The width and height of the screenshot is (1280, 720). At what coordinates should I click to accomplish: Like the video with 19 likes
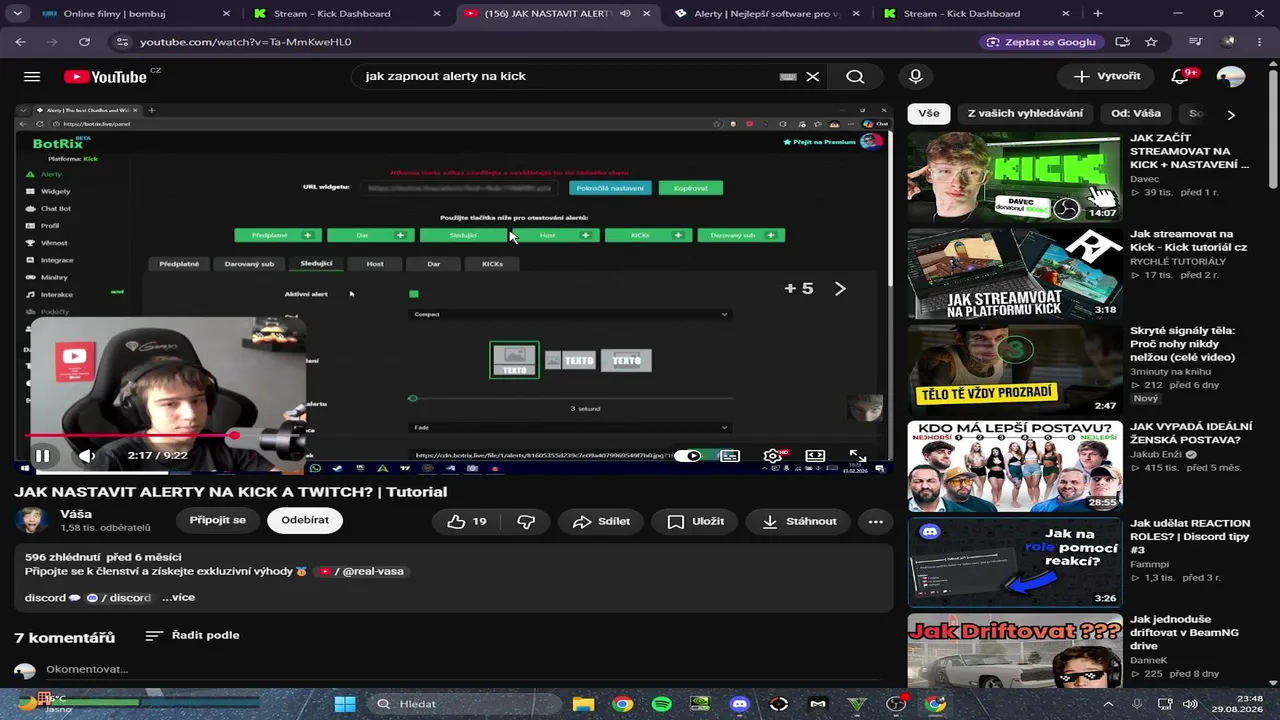[x=466, y=521]
